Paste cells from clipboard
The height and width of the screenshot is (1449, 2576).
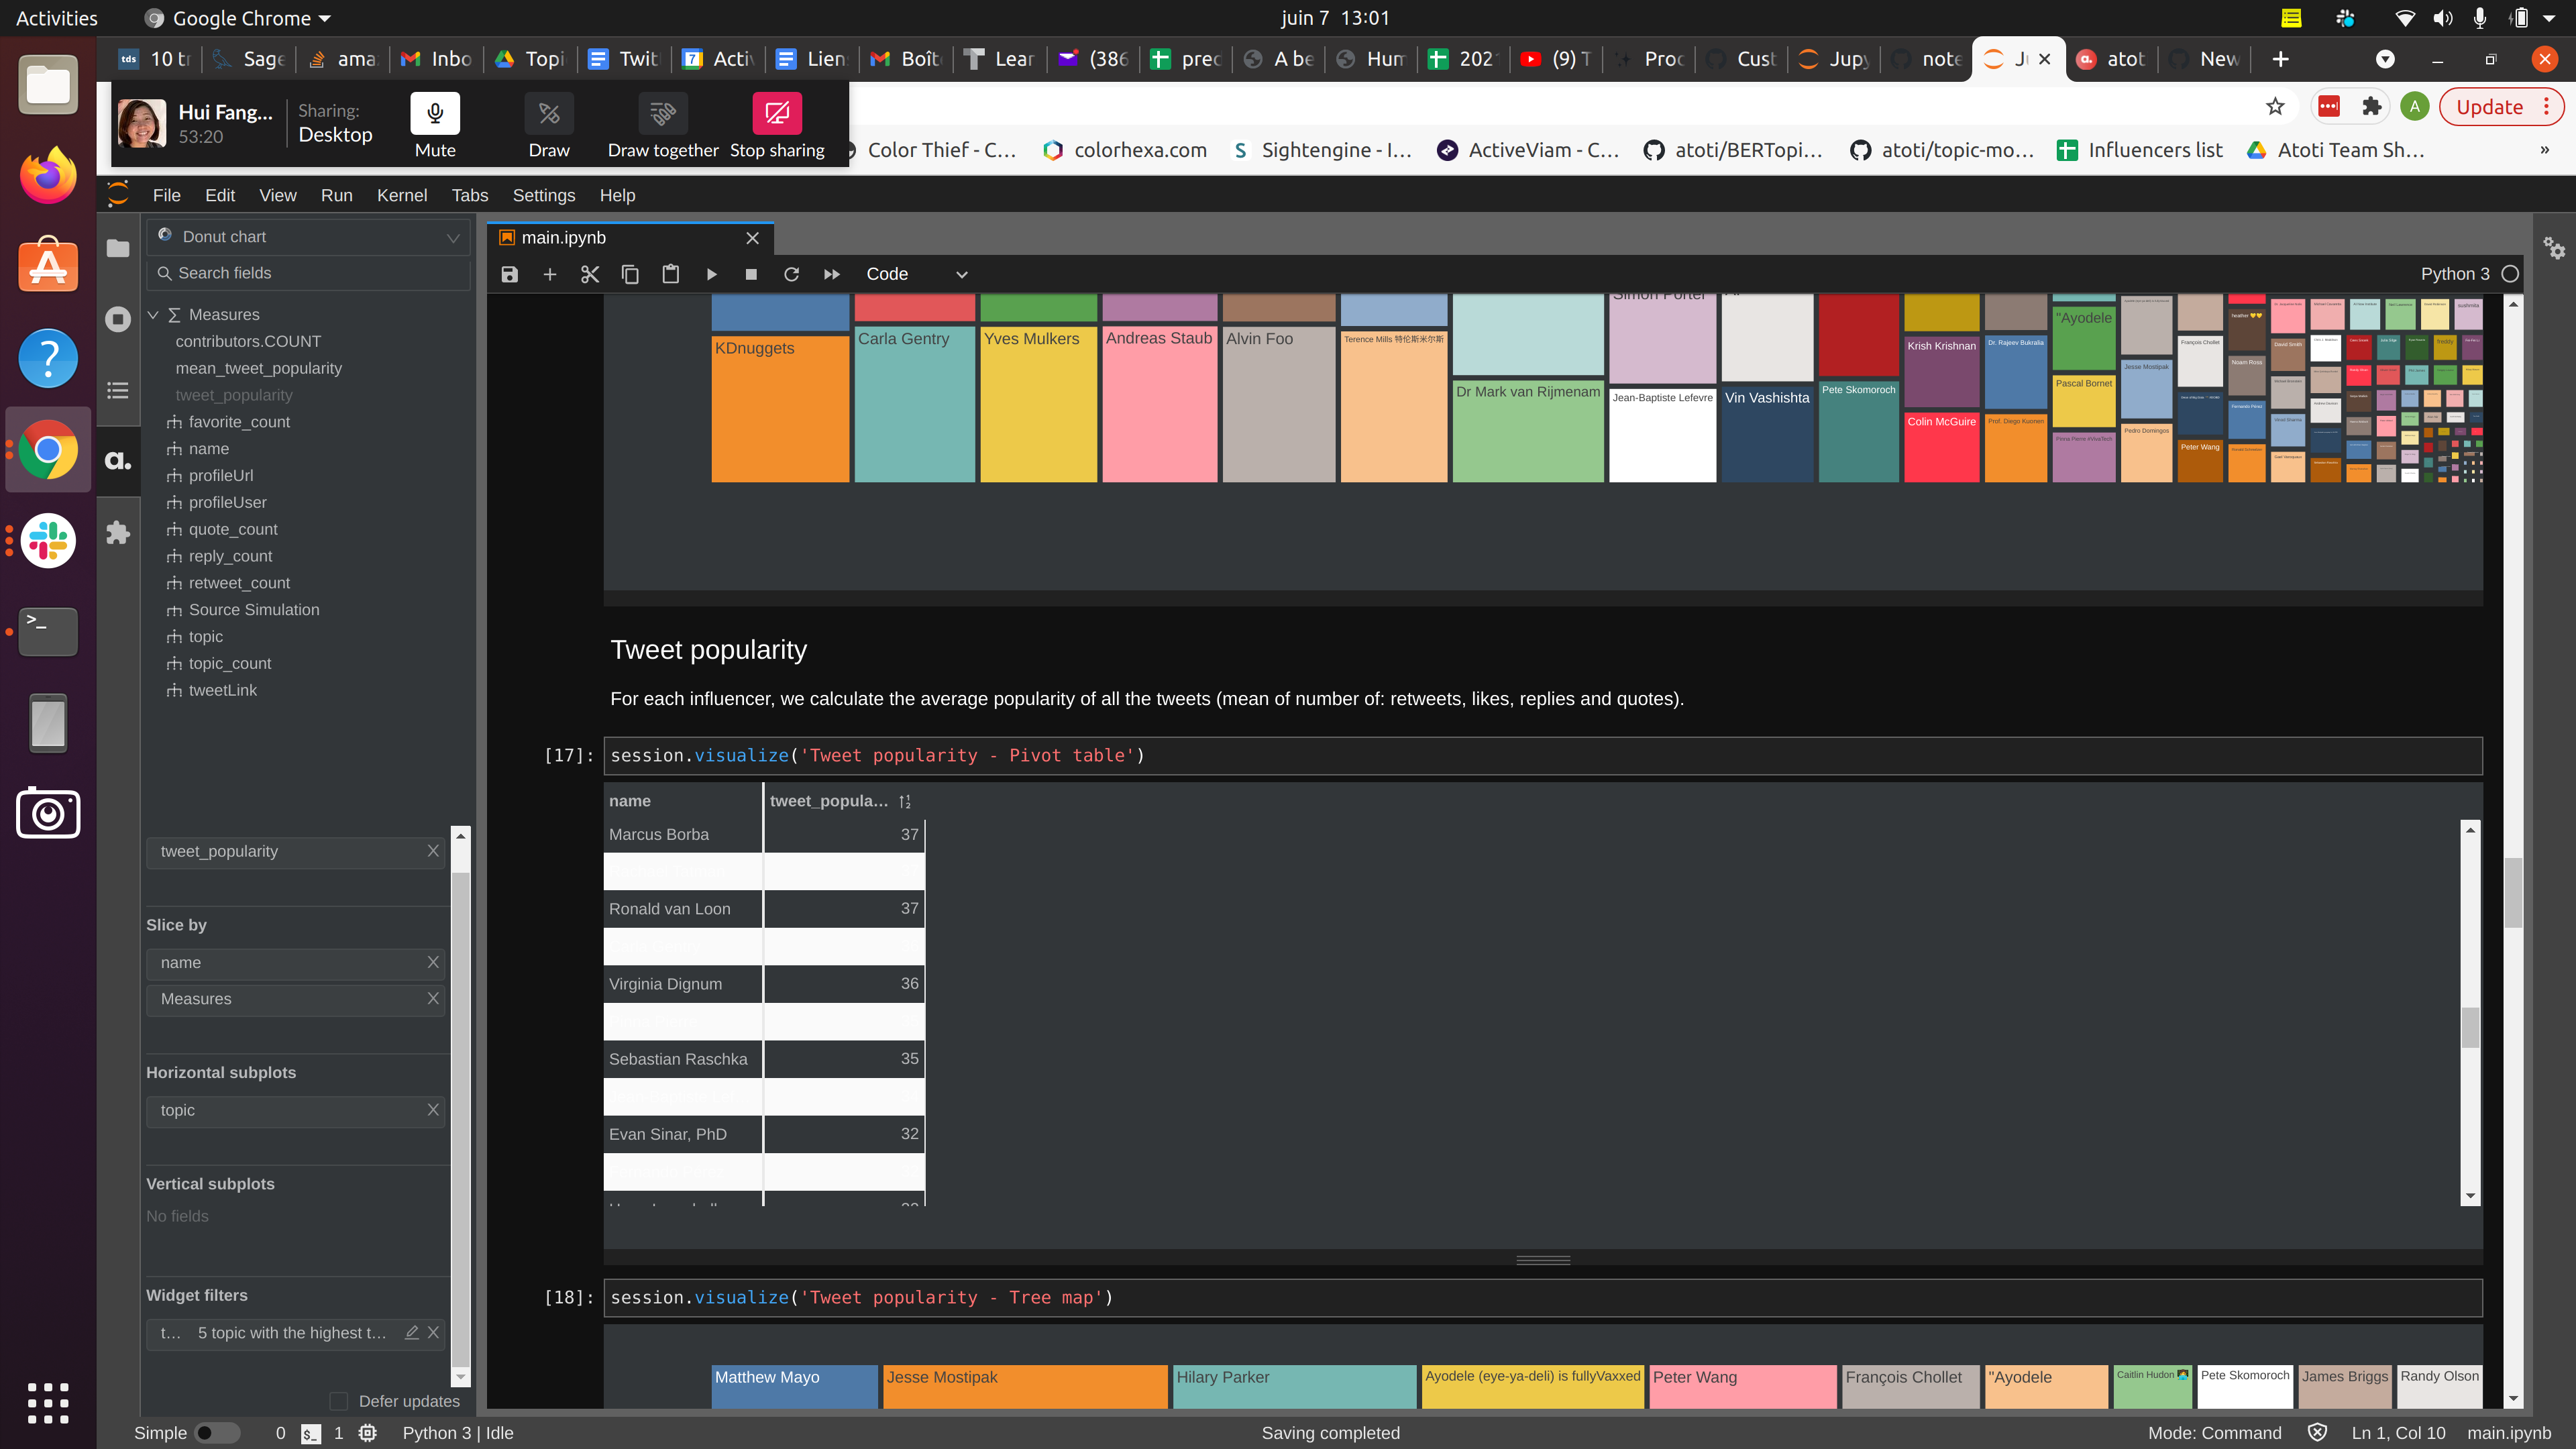pos(670,273)
